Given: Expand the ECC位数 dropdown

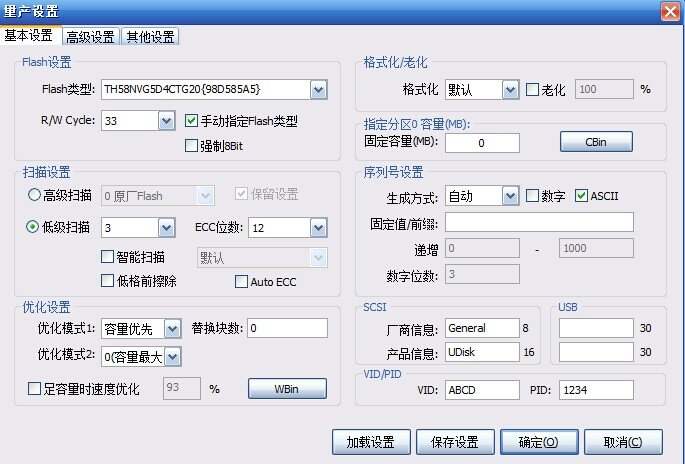Looking at the screenshot, I should (x=318, y=228).
